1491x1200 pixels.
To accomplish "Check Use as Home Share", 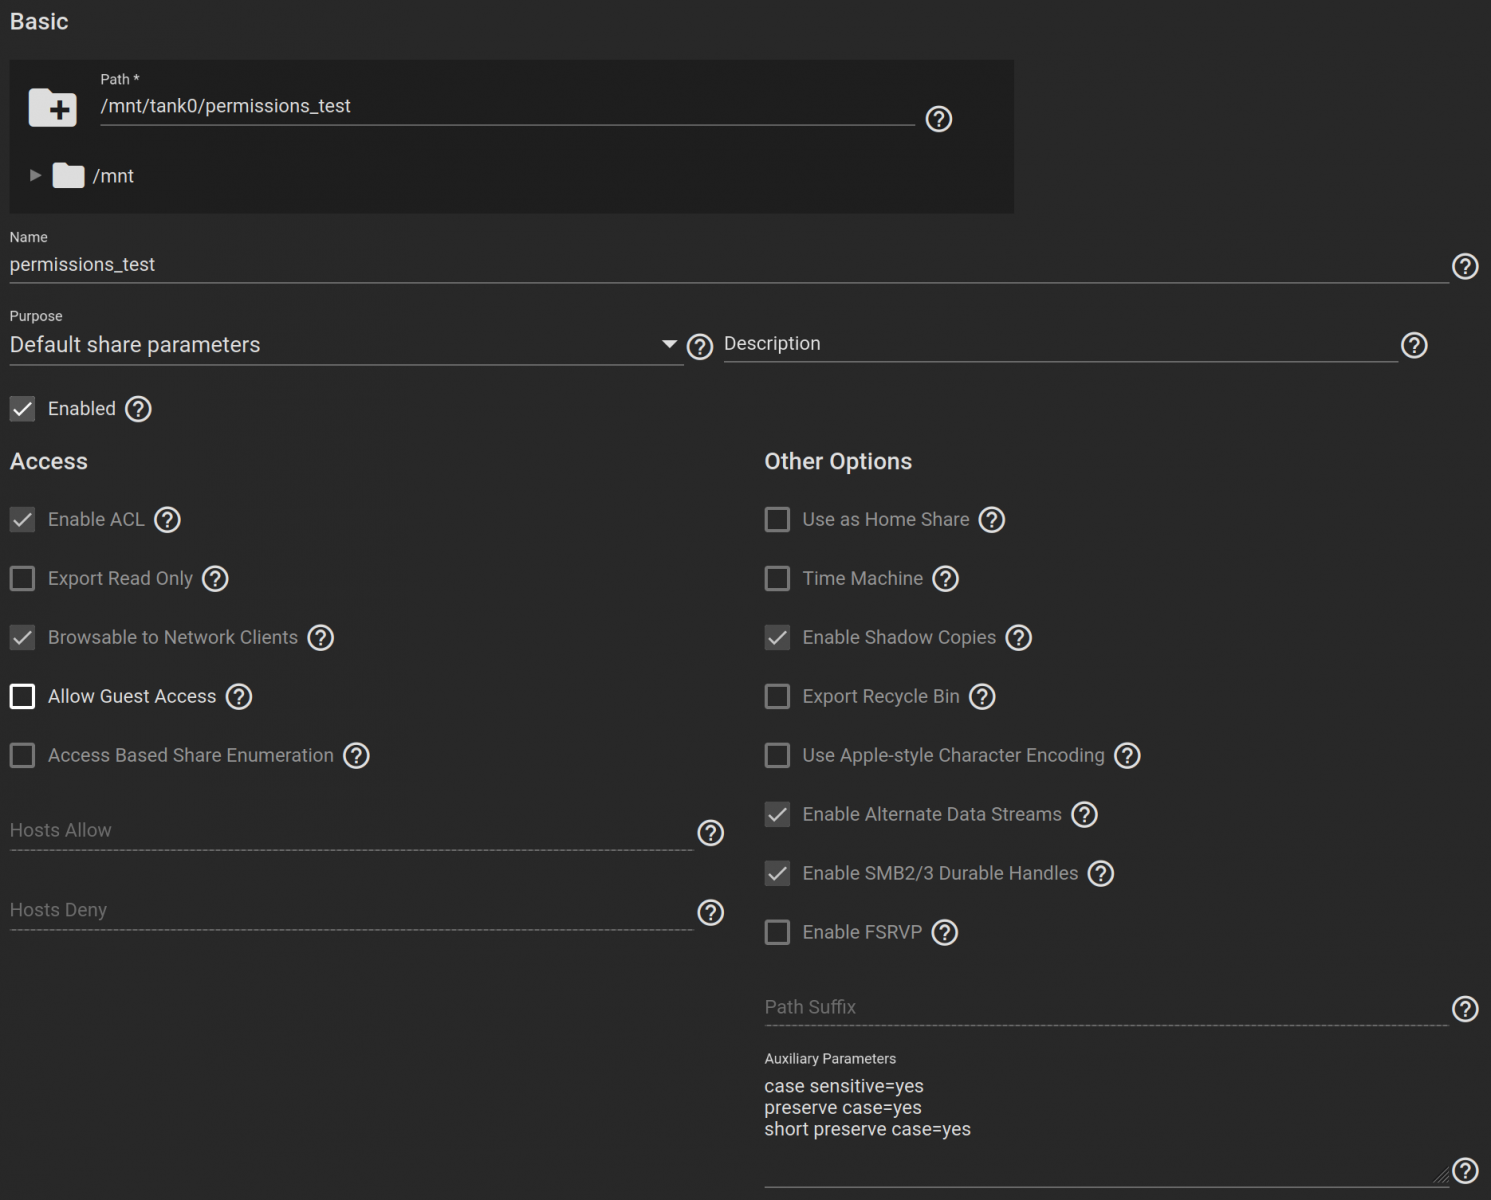I will point(777,520).
